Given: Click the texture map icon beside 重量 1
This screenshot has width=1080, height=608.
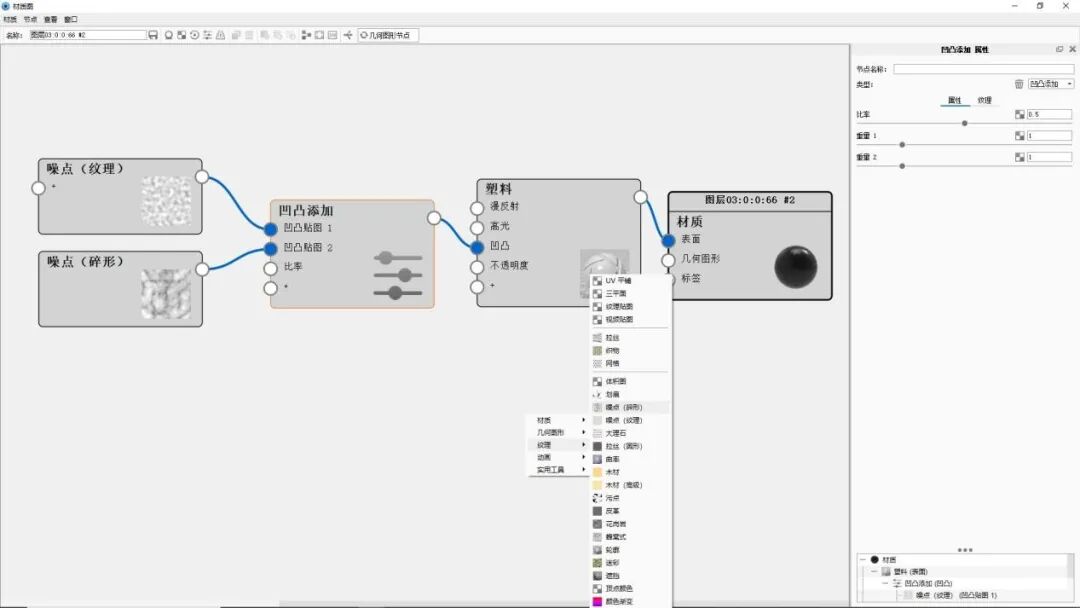Looking at the screenshot, I should pyautogui.click(x=1019, y=136).
